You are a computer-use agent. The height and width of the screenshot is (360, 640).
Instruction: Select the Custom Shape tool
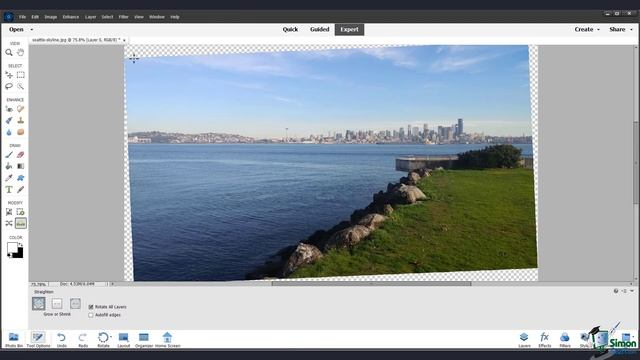[x=20, y=178]
